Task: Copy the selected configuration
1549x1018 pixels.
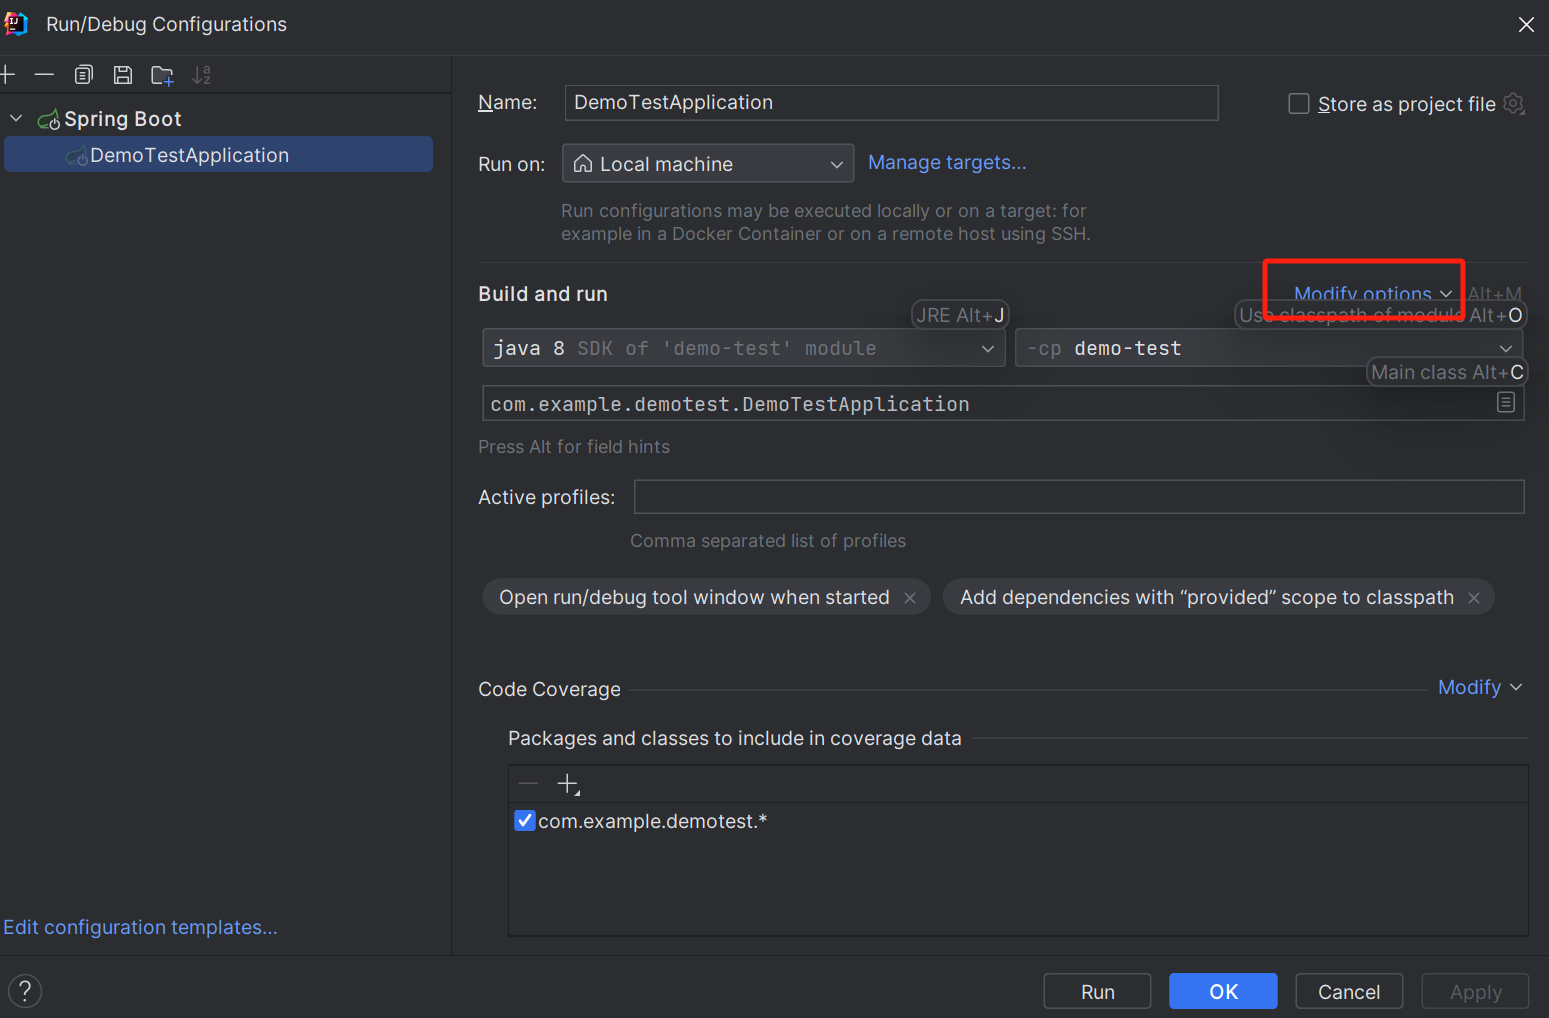Action: [84, 74]
